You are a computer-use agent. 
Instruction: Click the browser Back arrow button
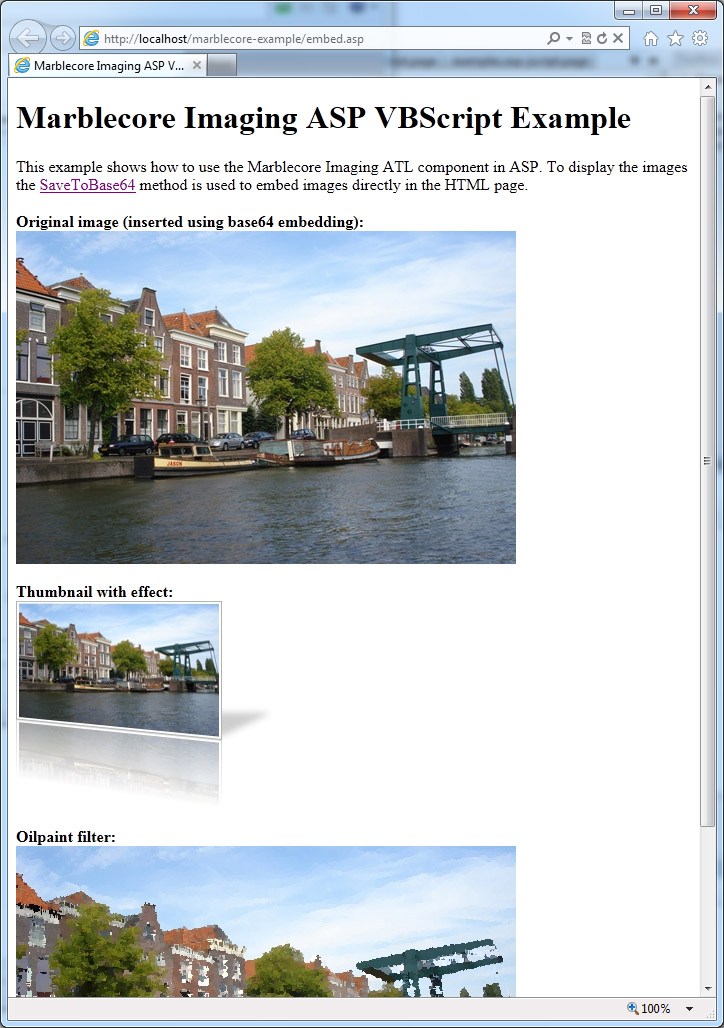(28, 38)
